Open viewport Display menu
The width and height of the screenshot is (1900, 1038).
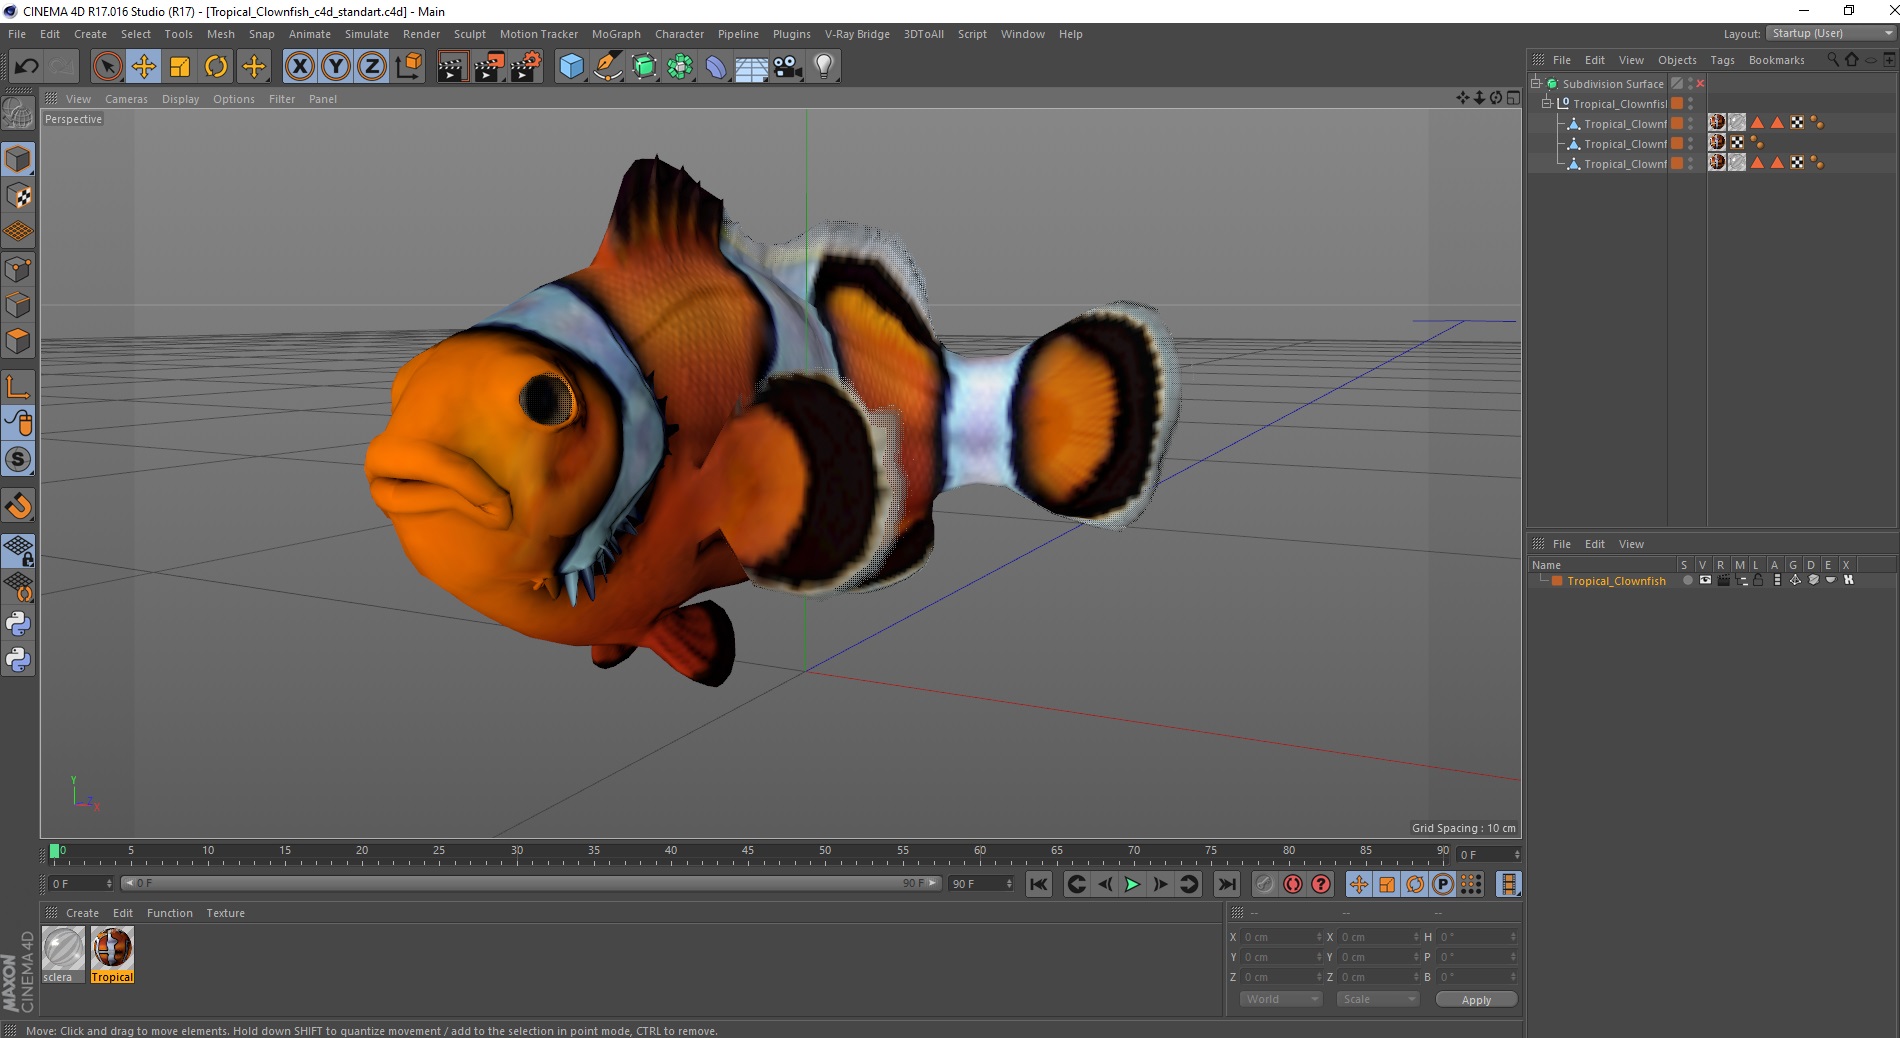[180, 99]
